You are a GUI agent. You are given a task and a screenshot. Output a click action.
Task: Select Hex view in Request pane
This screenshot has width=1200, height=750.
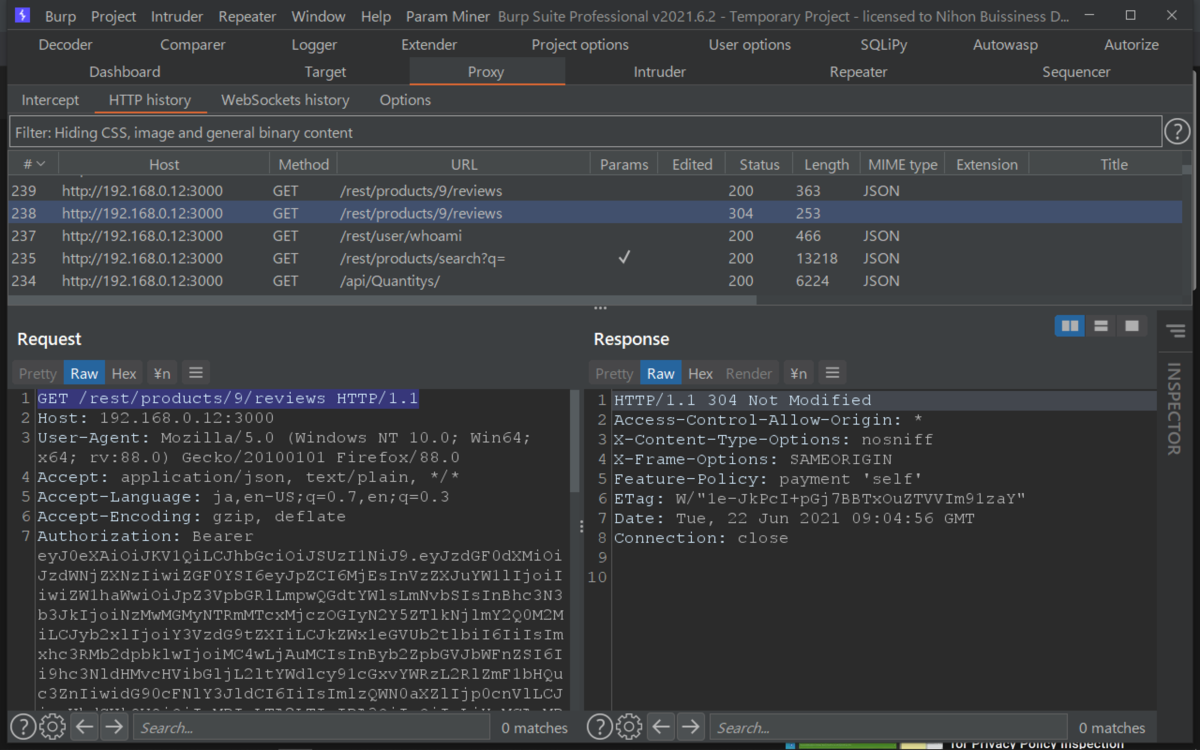pos(124,373)
